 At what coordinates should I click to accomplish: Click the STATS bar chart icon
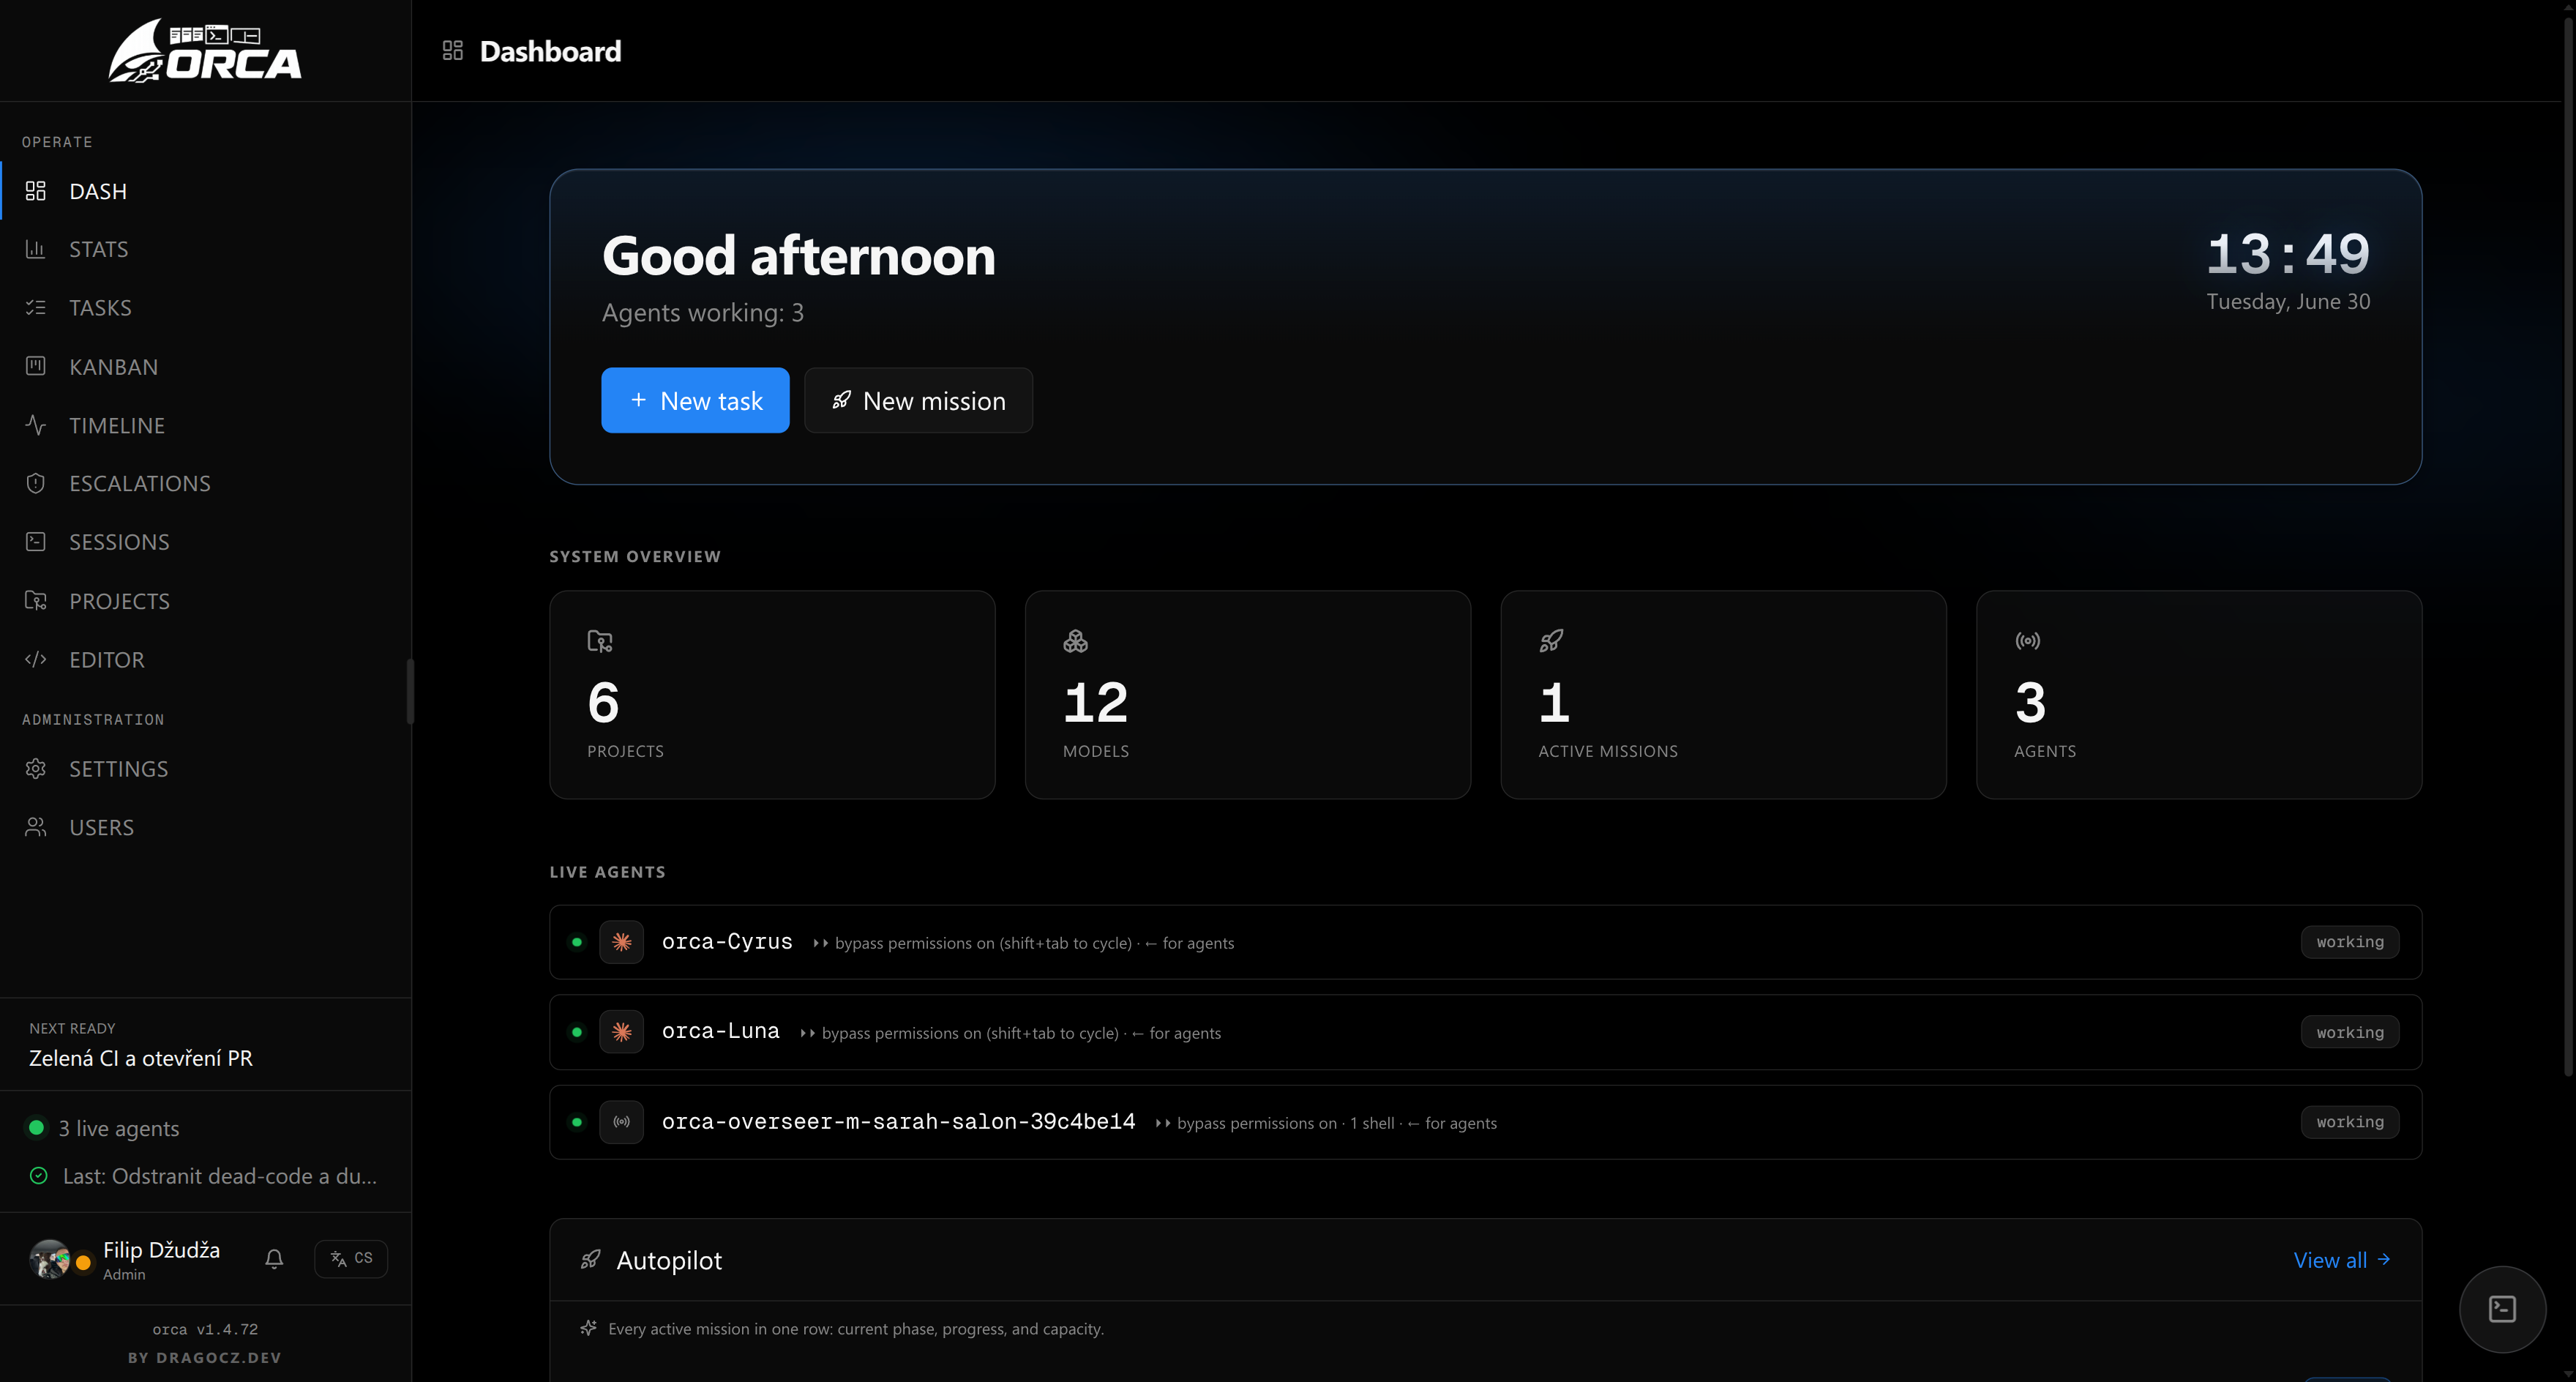pos(36,249)
